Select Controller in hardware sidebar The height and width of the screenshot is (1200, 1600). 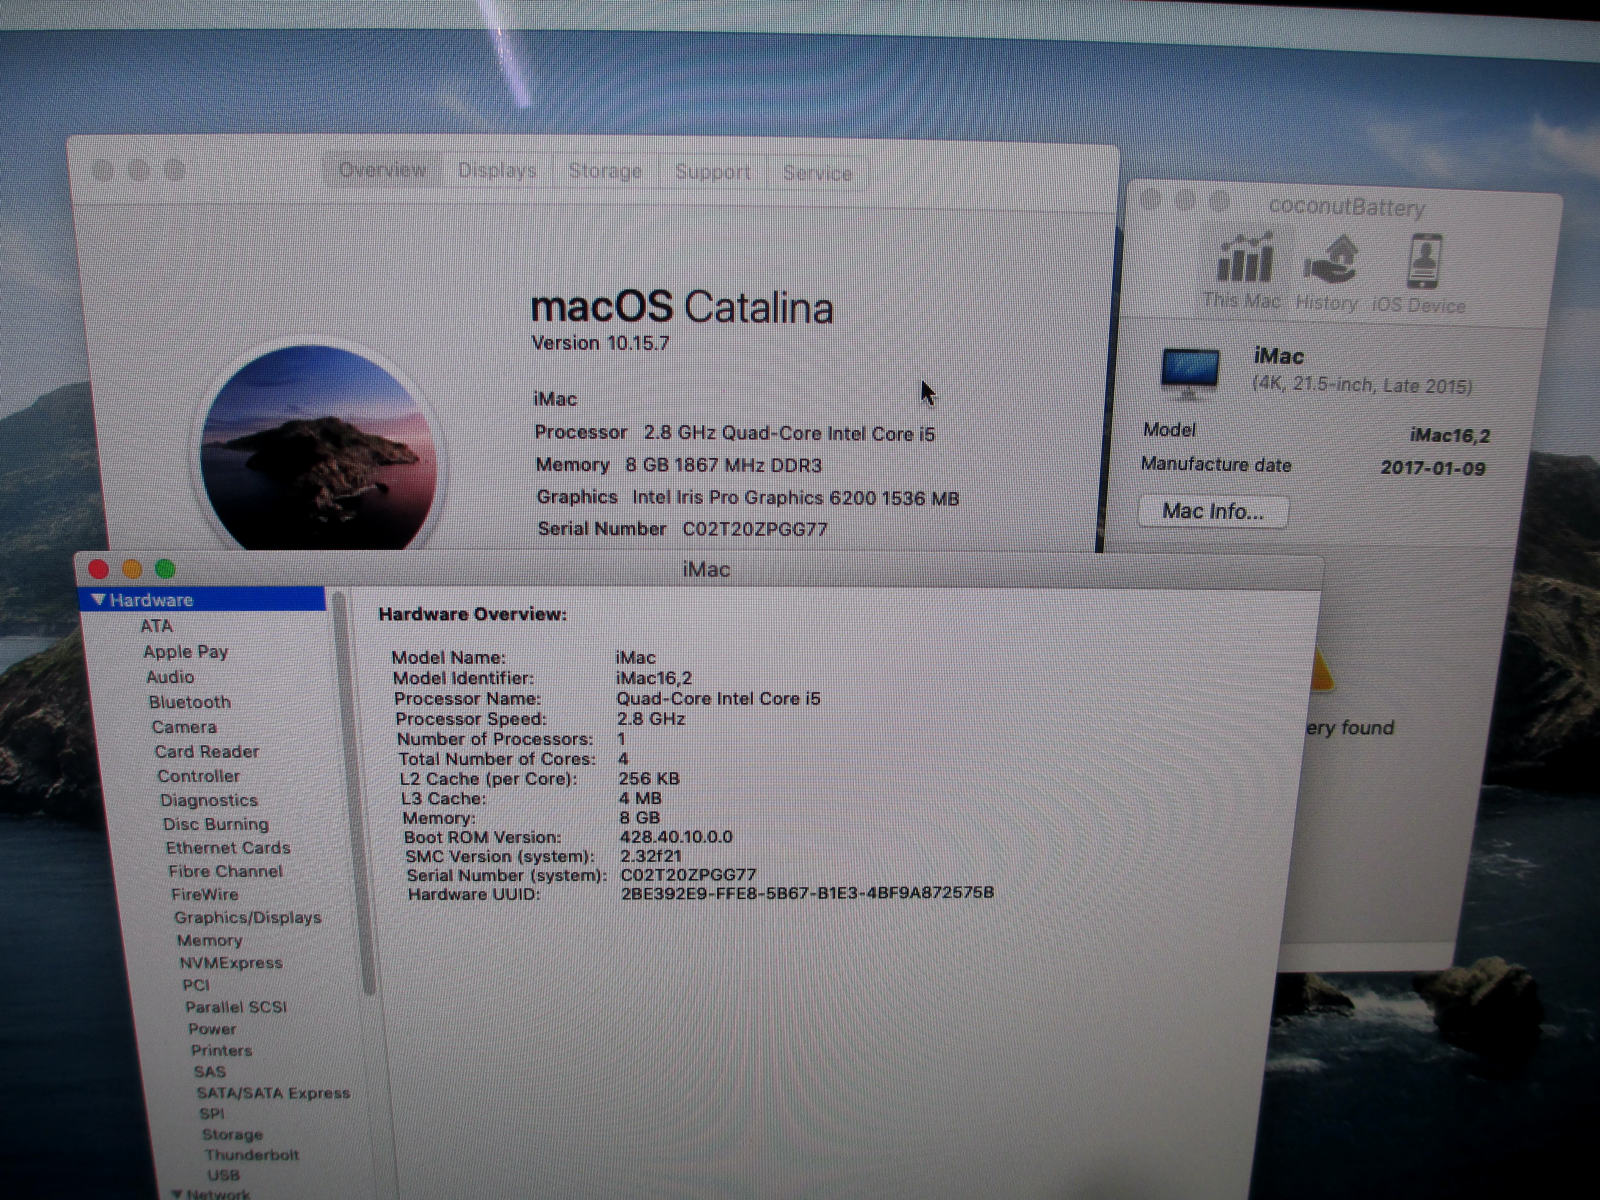198,776
